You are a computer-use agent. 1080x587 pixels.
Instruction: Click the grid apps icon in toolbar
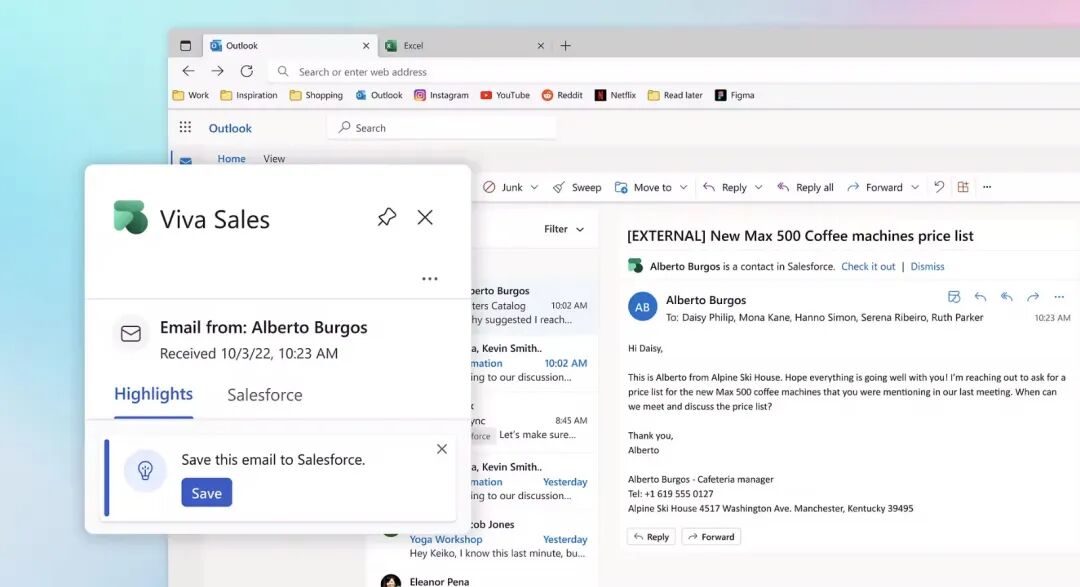(963, 187)
